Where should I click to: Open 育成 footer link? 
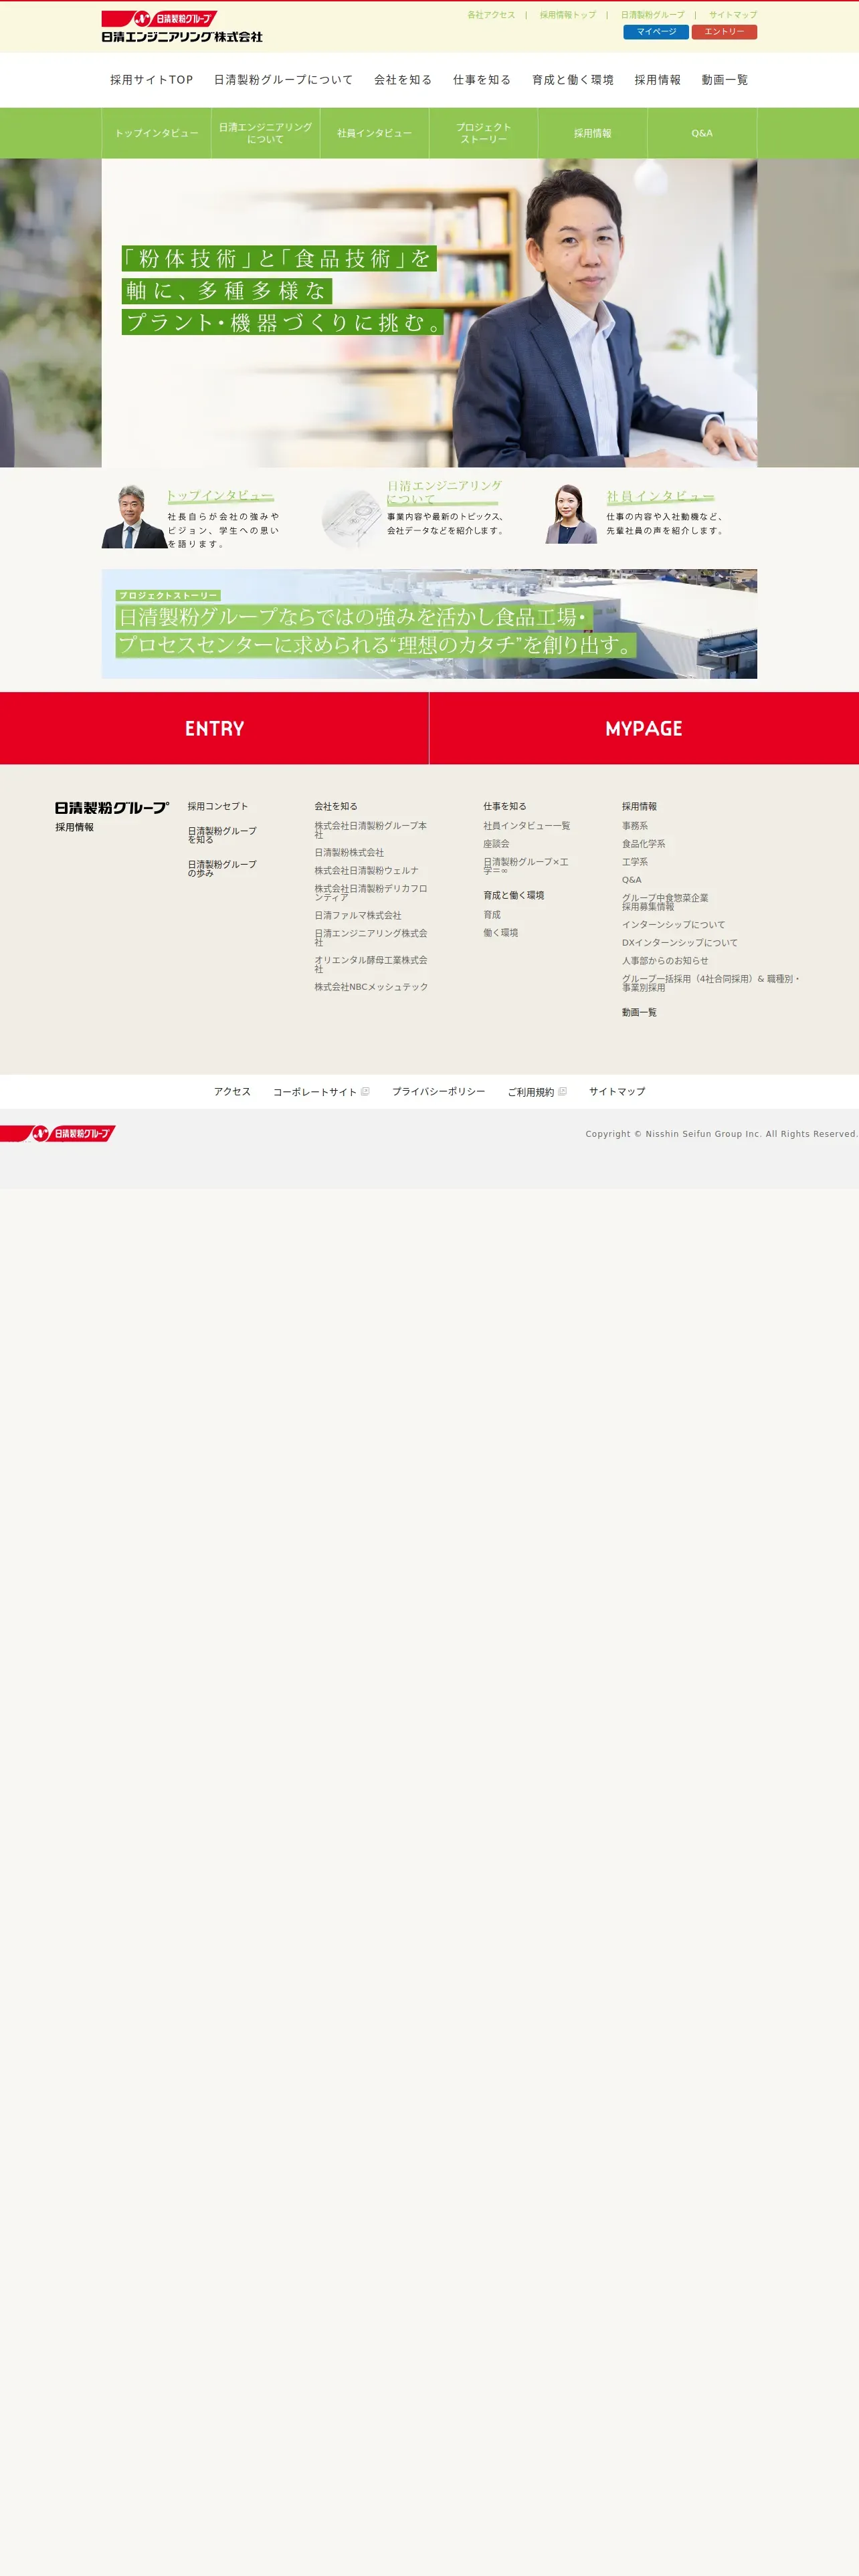click(492, 915)
